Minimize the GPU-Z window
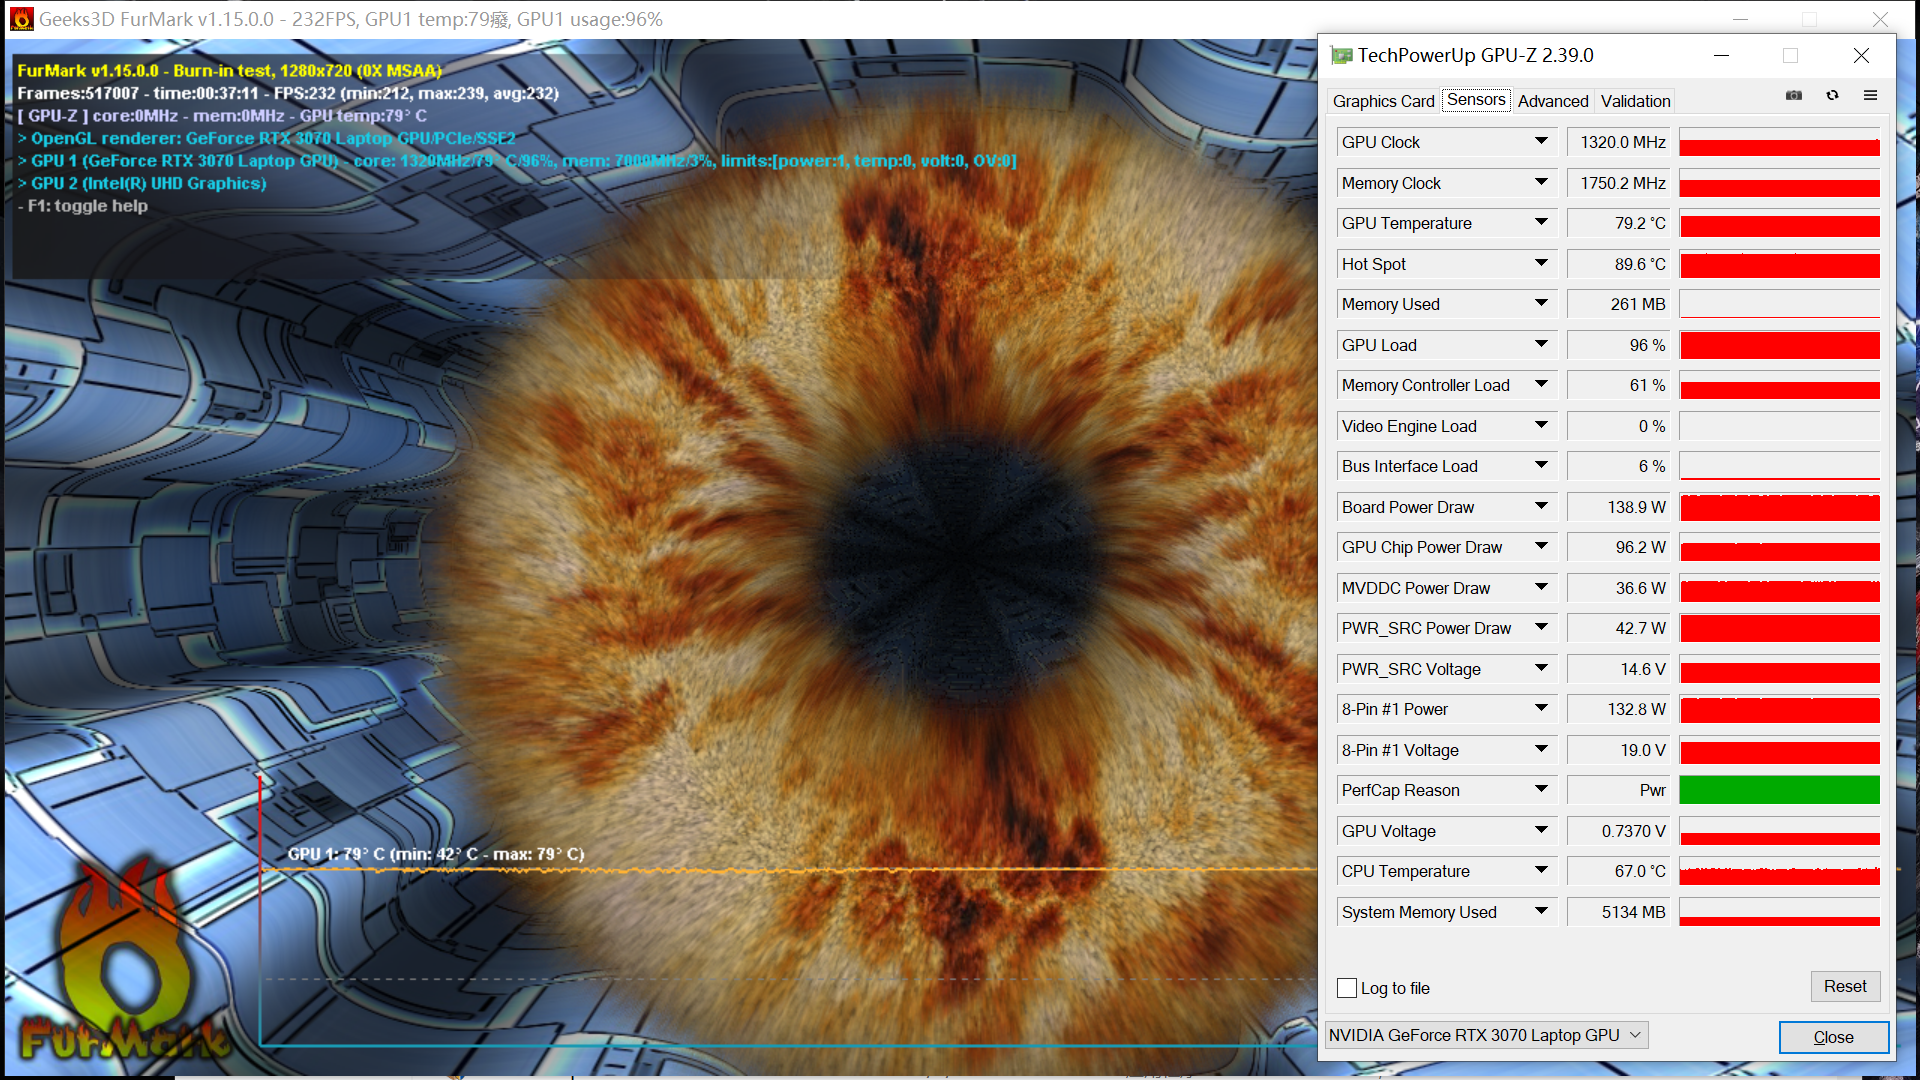The height and width of the screenshot is (1080, 1920). [x=1721, y=56]
